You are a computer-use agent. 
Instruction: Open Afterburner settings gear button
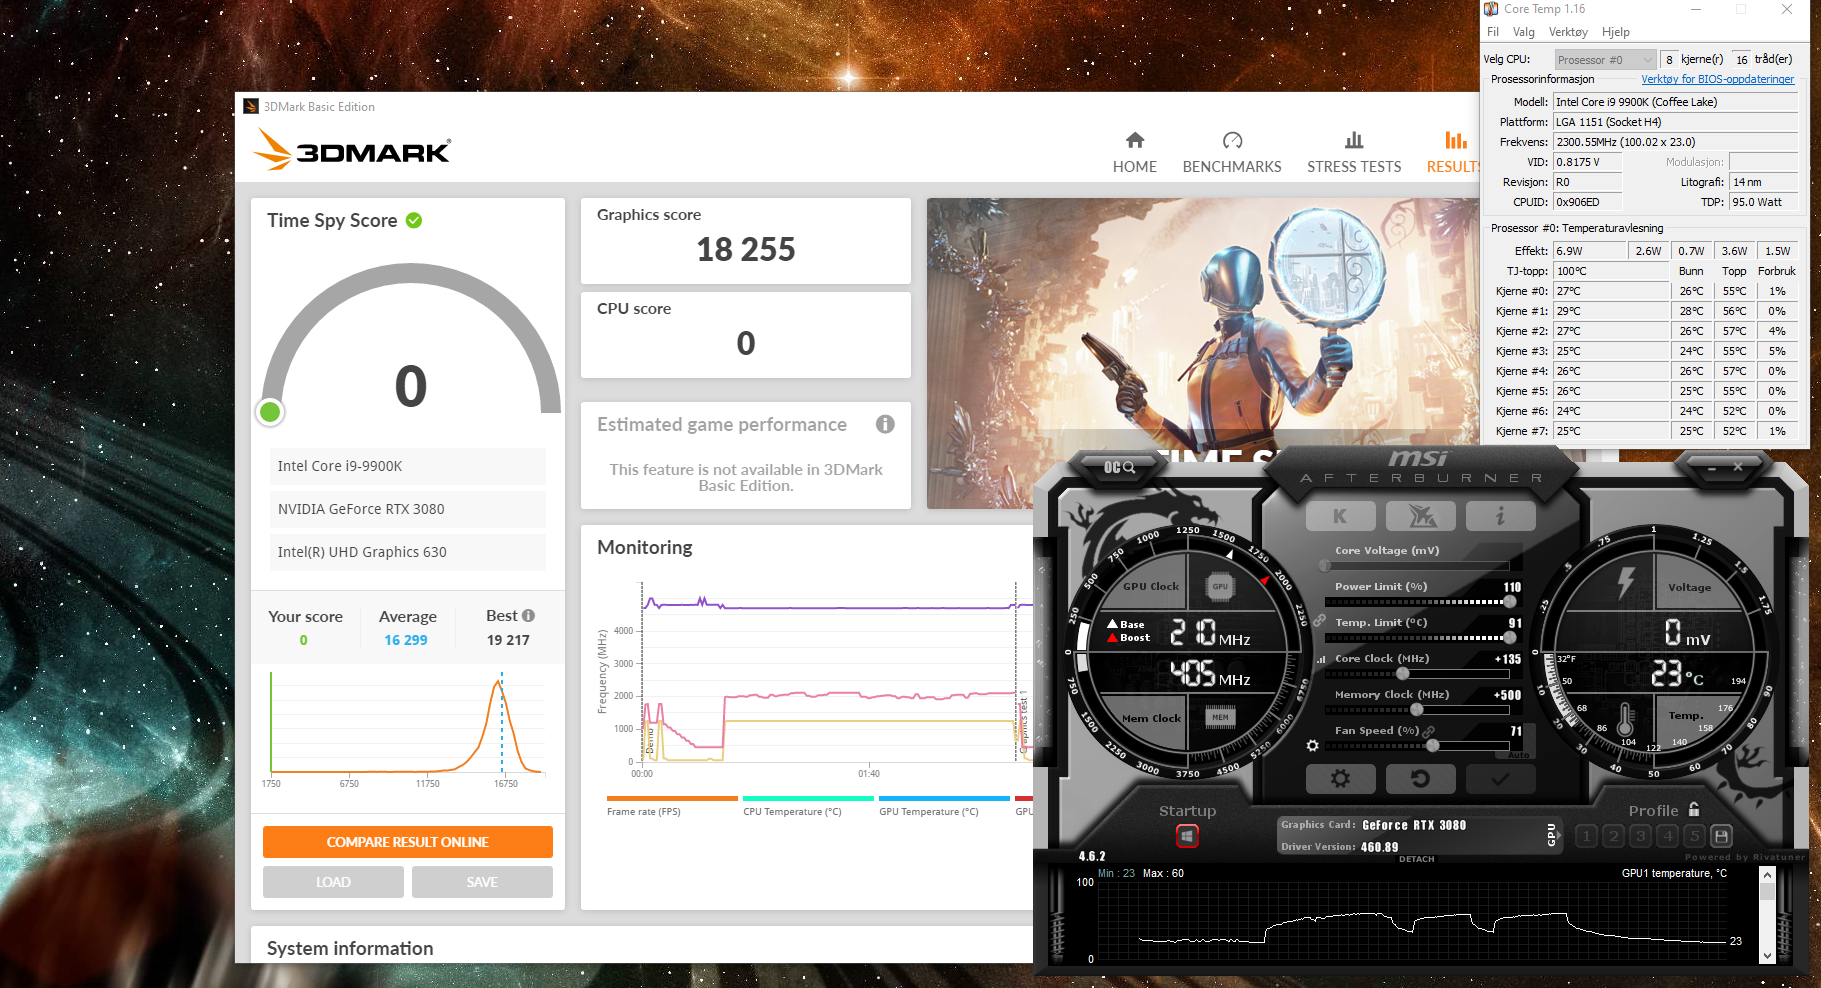click(x=1340, y=778)
